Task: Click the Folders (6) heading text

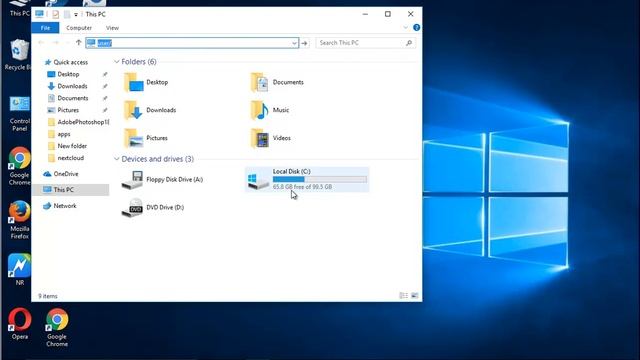Action: [139, 62]
